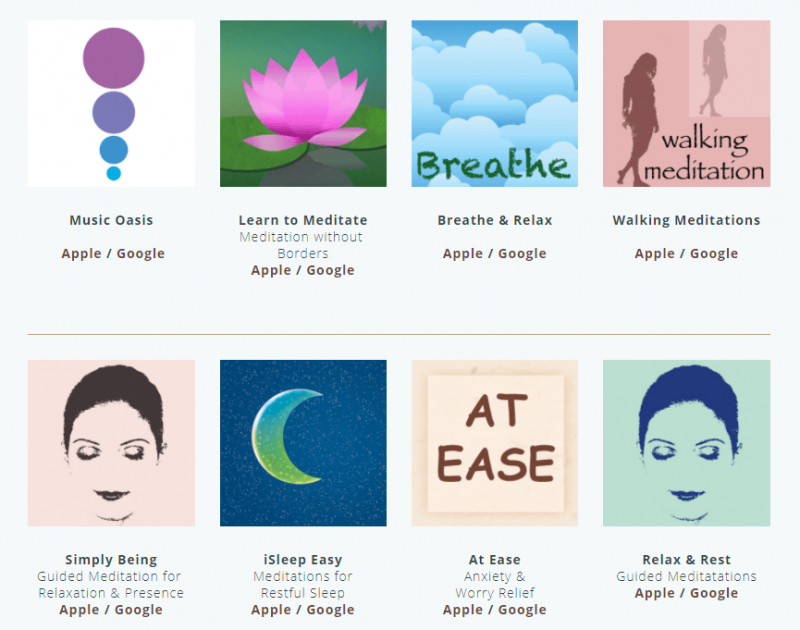Click Google link under Breathe & Relax
Image resolution: width=800 pixels, height=630 pixels.
522,254
